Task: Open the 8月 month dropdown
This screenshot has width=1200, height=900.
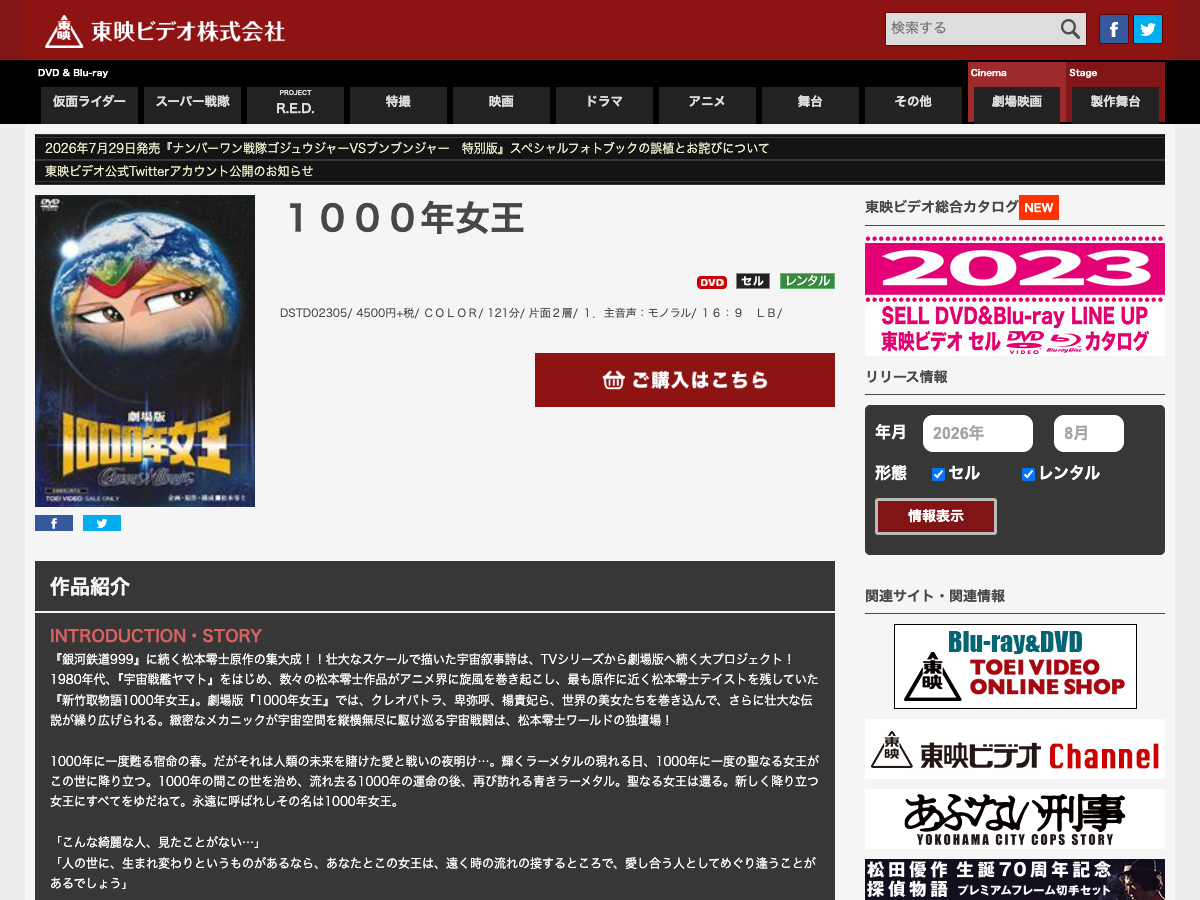Action: 1089,434
